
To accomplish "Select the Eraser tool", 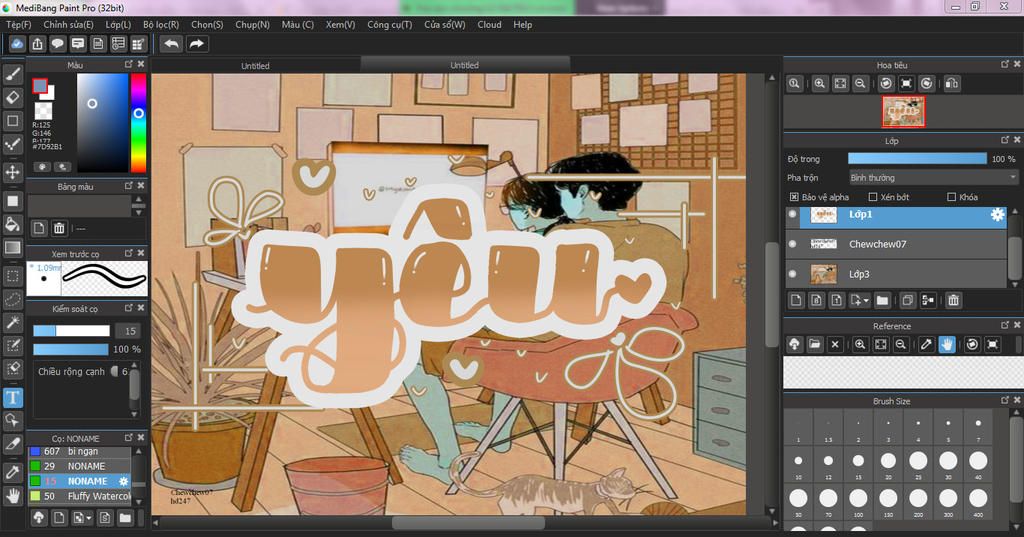I will [12, 98].
